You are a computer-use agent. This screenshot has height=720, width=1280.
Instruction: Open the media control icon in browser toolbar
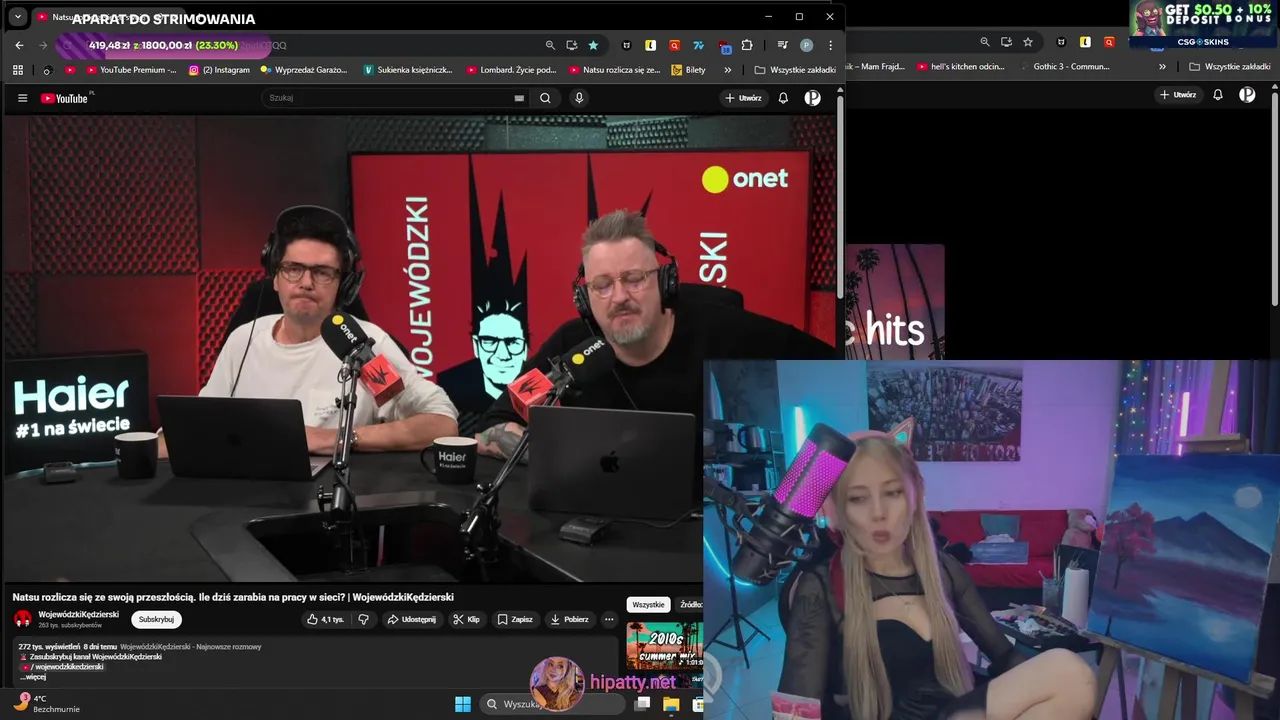783,45
